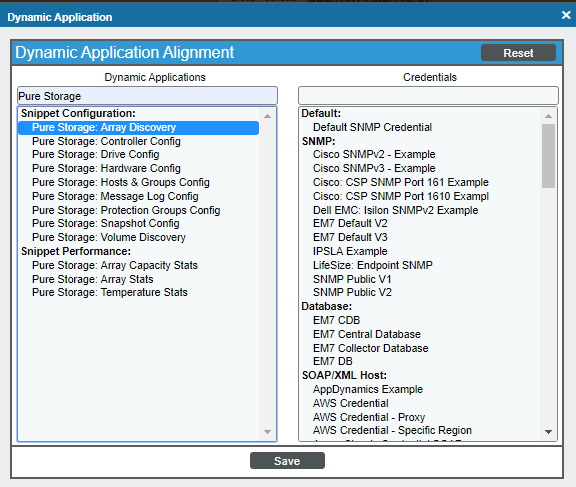The image size is (576, 487).
Task: Click Dynamic Applications list scroll down arrow
Action: tap(267, 432)
